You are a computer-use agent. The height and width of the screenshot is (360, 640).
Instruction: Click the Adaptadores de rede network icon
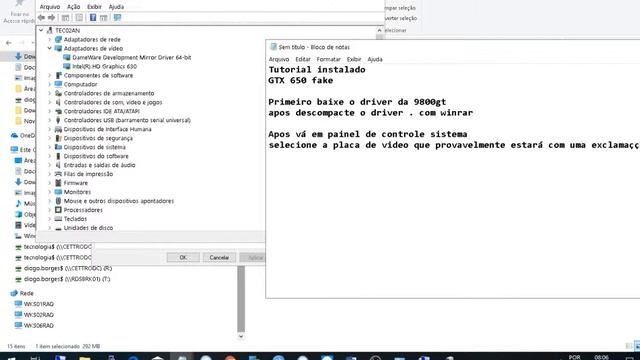coord(58,40)
